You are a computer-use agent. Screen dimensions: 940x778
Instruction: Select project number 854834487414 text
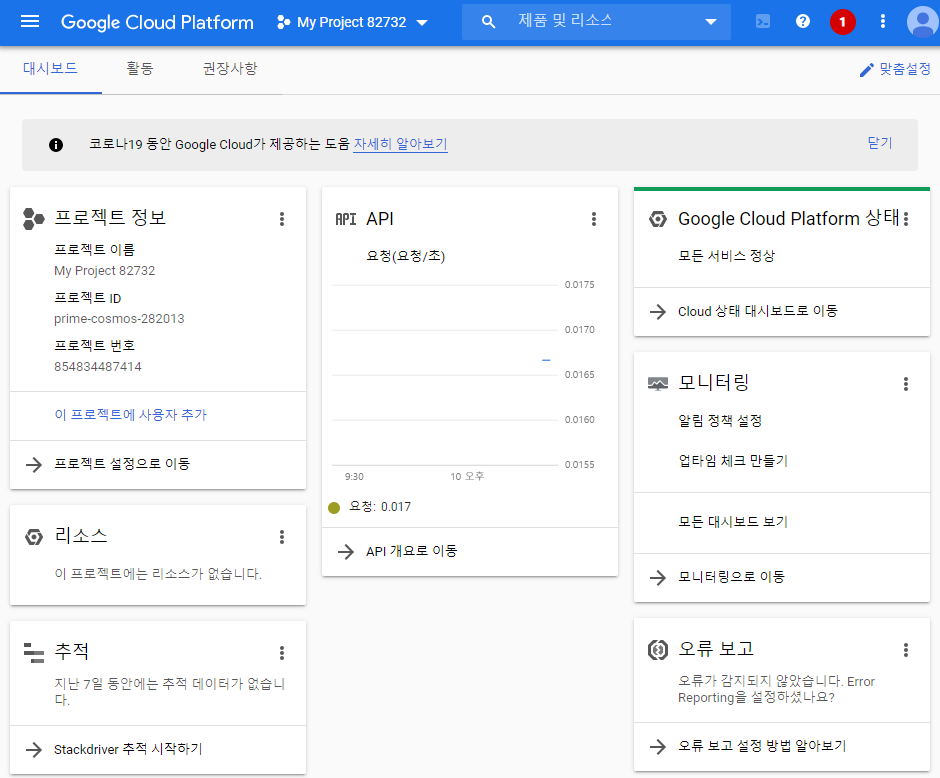pyautogui.click(x=98, y=366)
